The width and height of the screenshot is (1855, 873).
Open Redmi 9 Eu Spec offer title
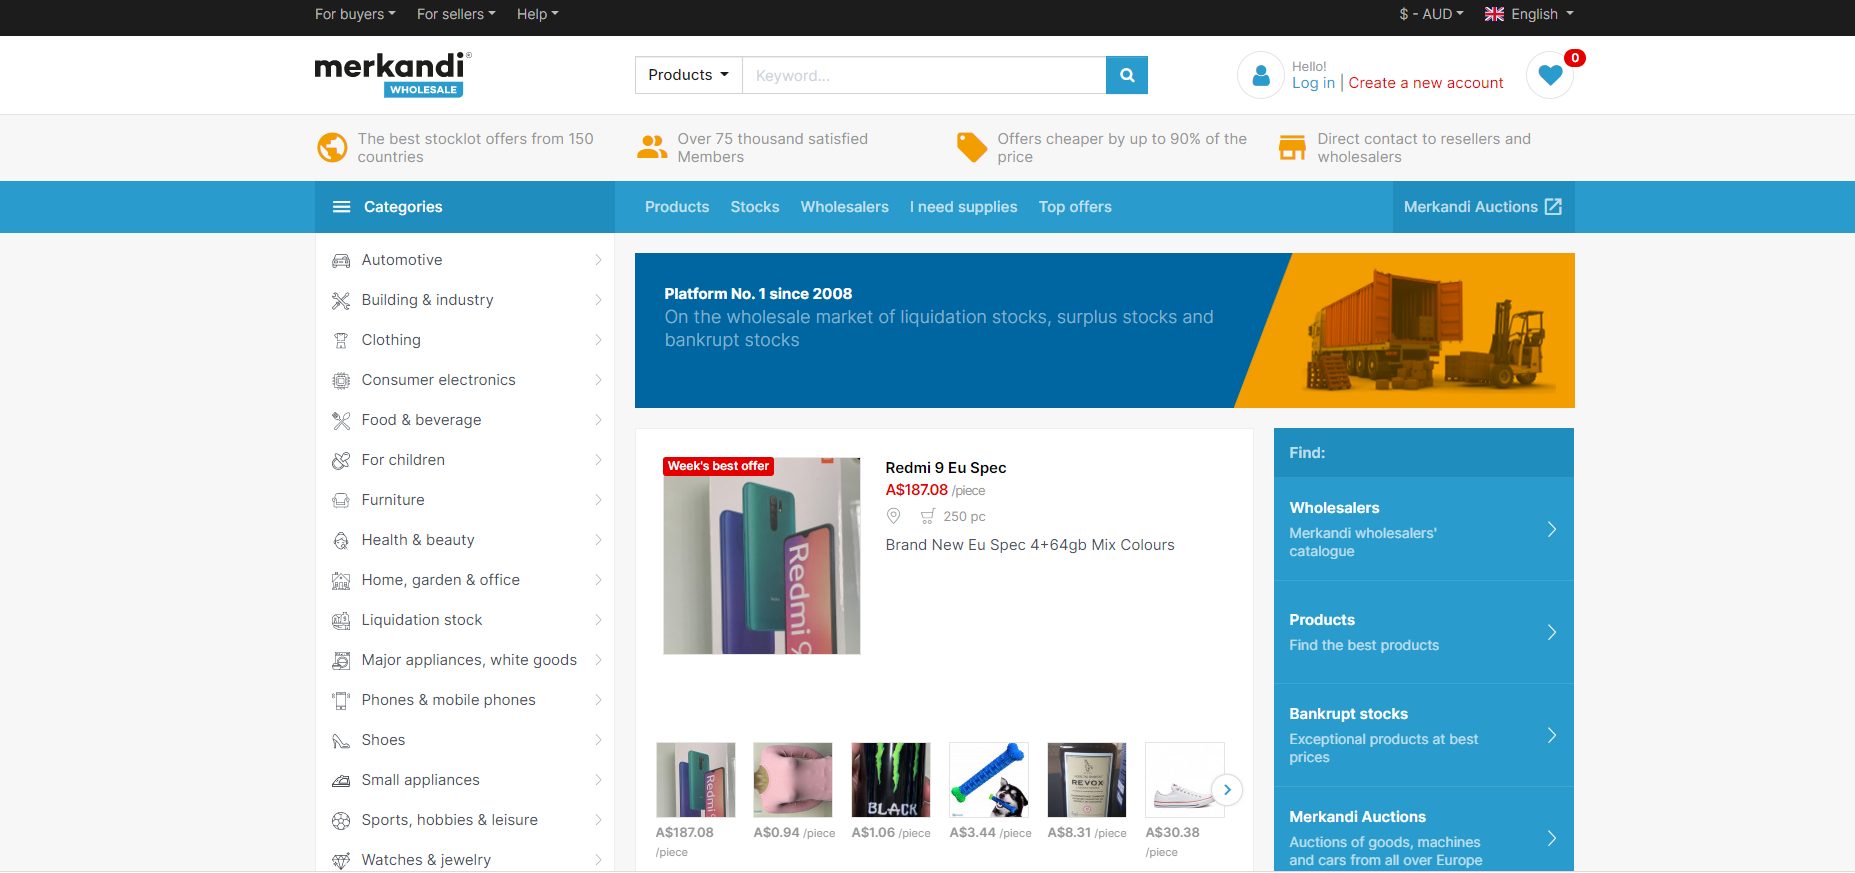pos(946,468)
